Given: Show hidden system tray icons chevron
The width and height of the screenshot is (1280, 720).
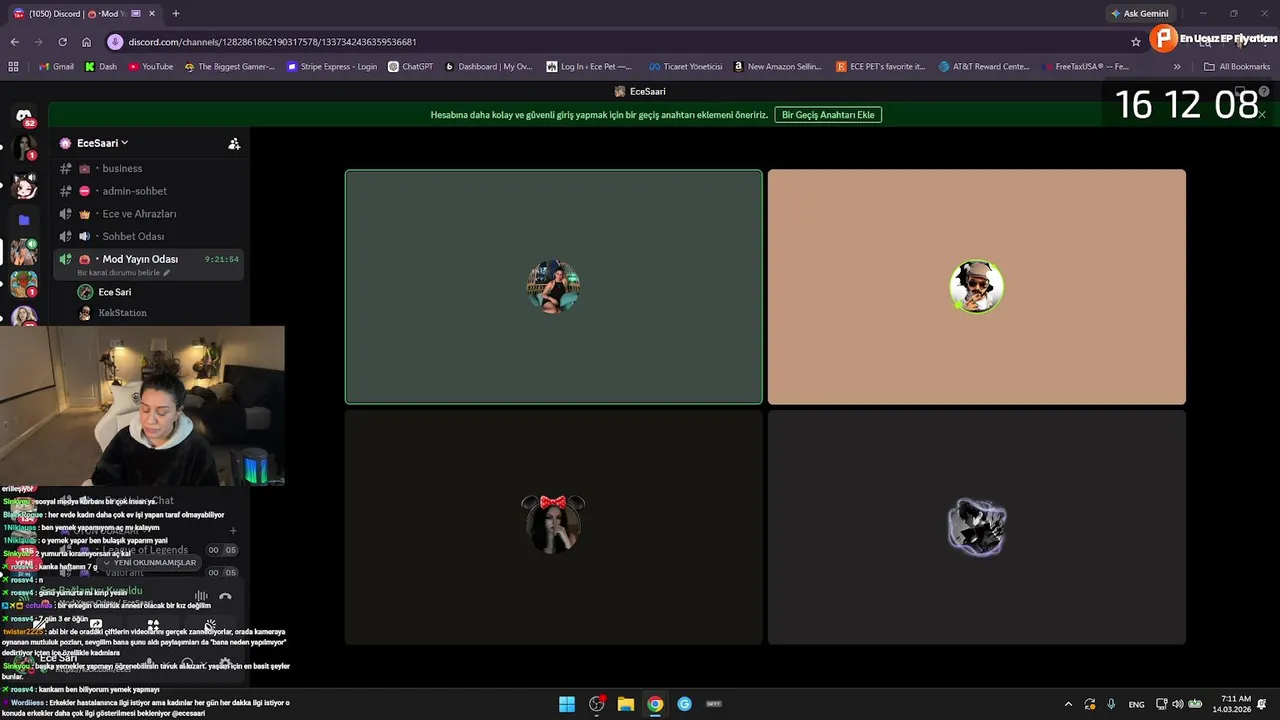Looking at the screenshot, I should 1068,704.
